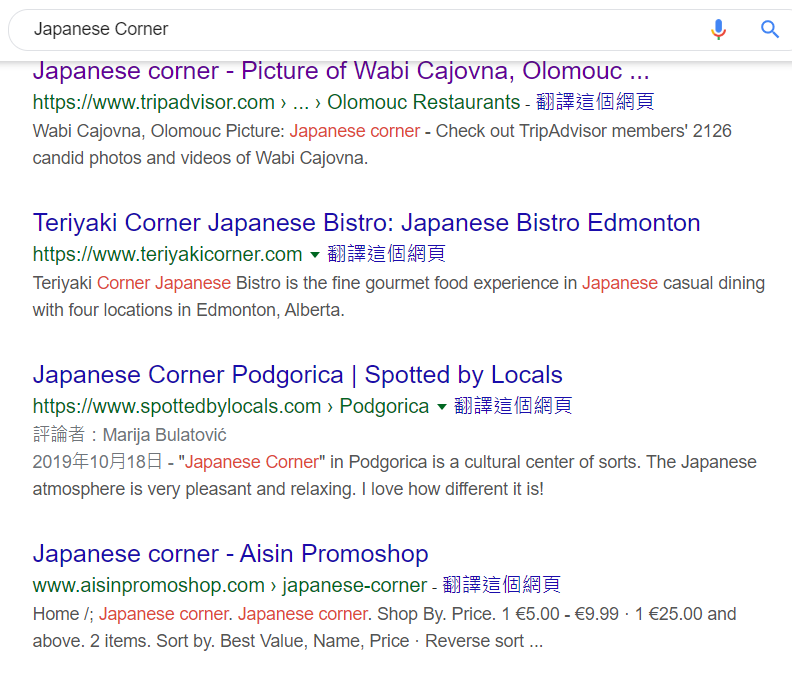The width and height of the screenshot is (792, 678).
Task: Click the www.aisinpromoshop.com URL text
Action: coord(148,585)
